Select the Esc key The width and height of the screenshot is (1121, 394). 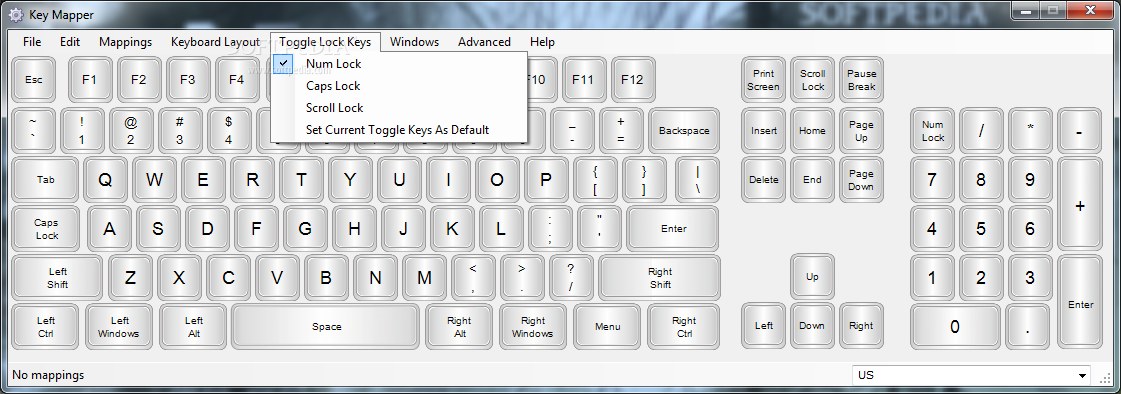click(x=34, y=79)
